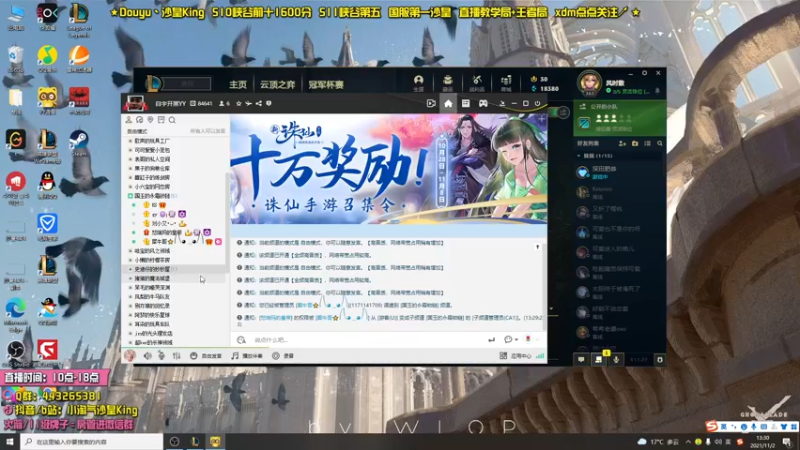
Task: Click the bug report icon at League bottom-right
Action: (x=660, y=360)
